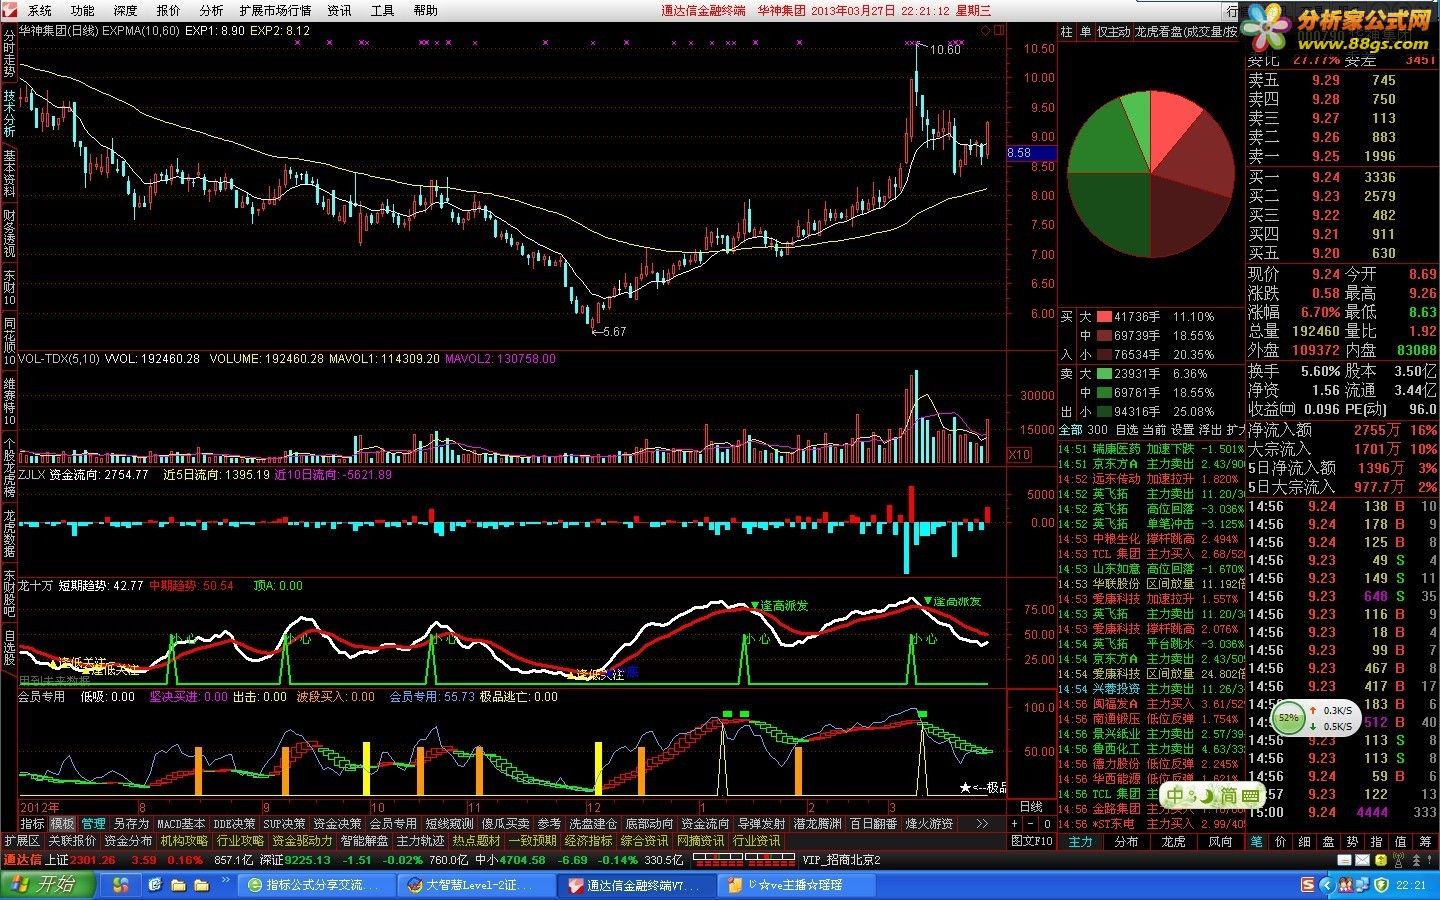Click 设置 in alert filter row
The image size is (1440, 900).
(1182, 430)
